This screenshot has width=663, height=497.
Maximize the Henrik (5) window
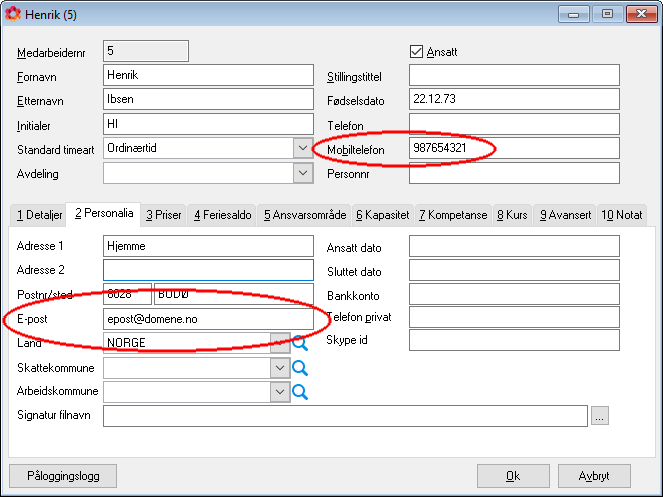pos(608,14)
